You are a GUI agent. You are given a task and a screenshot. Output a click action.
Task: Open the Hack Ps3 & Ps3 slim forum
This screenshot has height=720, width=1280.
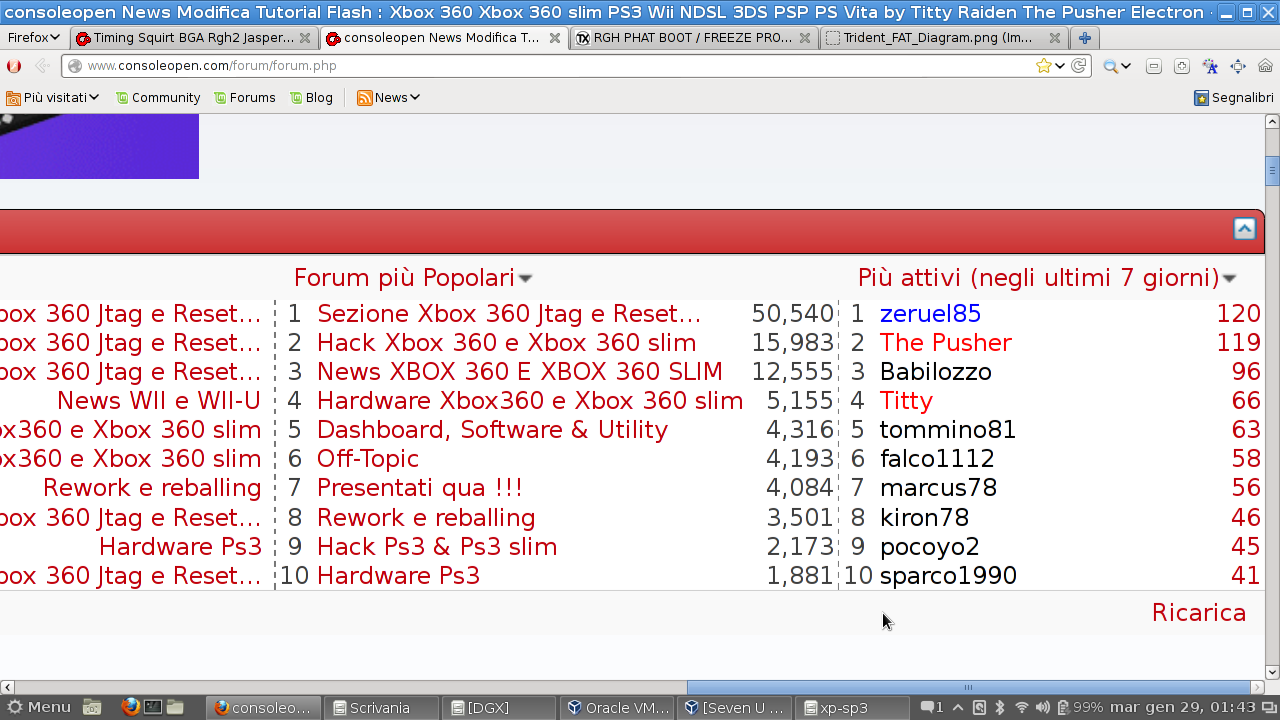pos(437,547)
